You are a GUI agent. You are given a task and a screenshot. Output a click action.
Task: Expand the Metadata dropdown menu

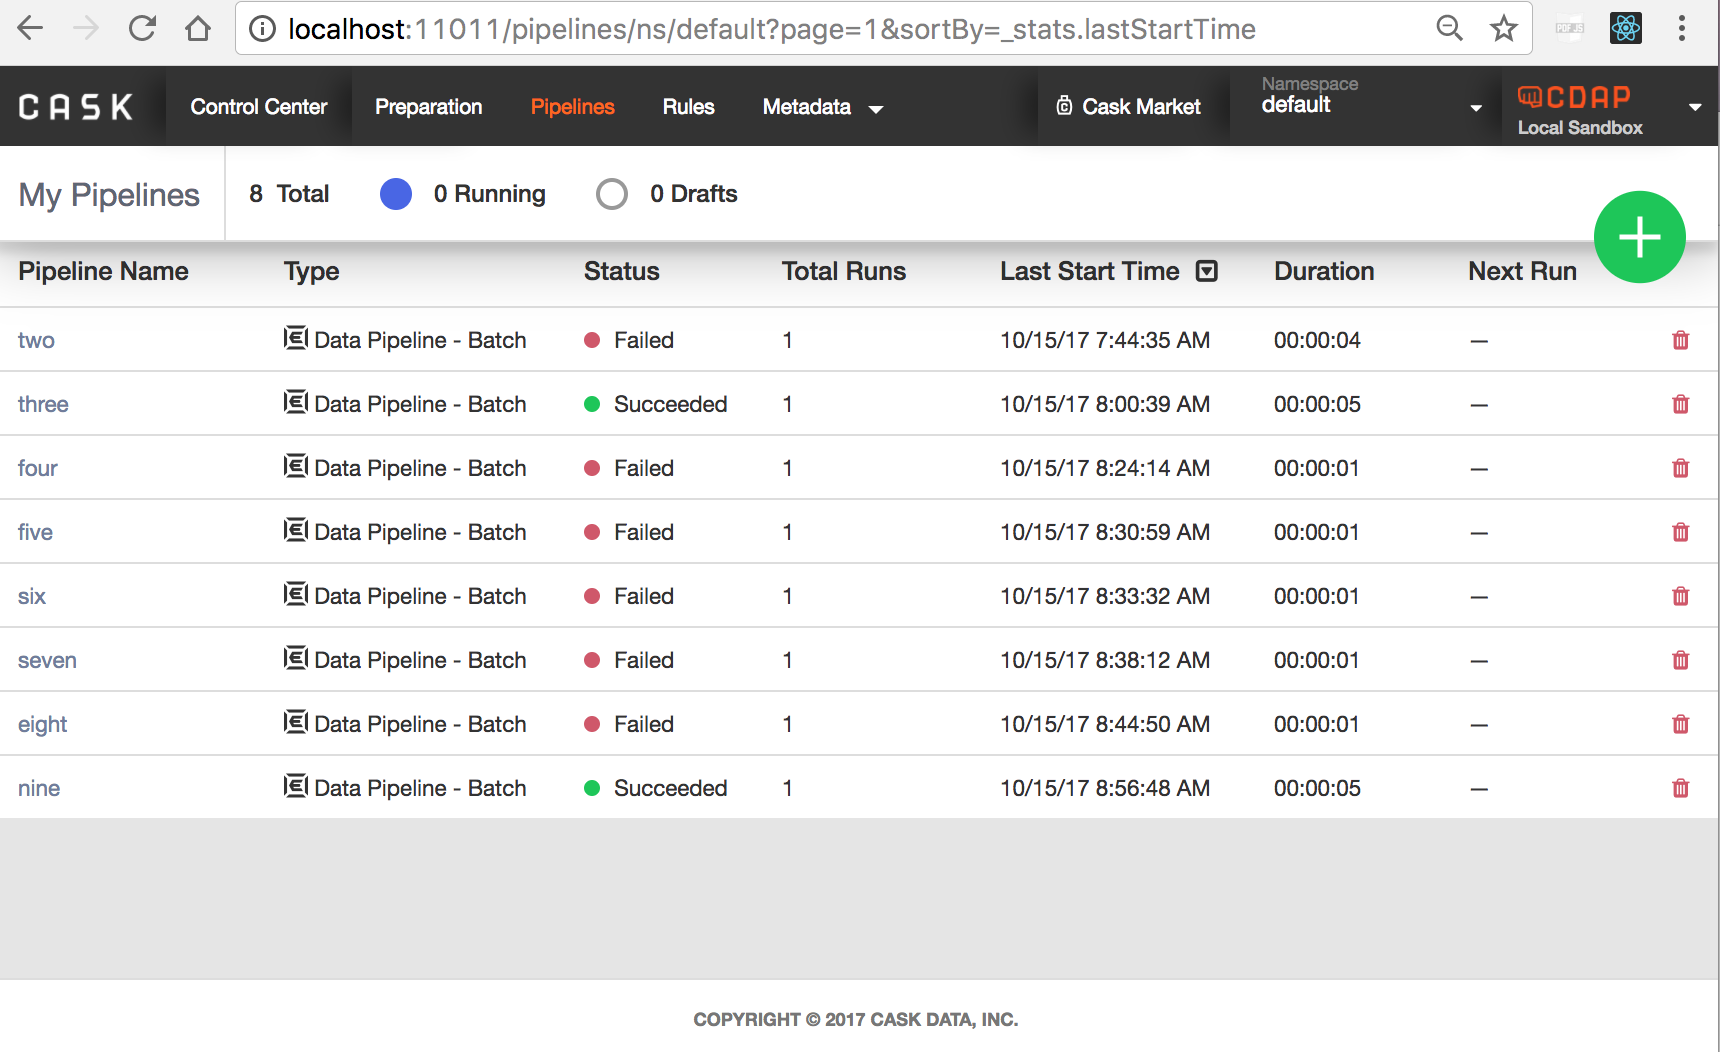click(822, 107)
